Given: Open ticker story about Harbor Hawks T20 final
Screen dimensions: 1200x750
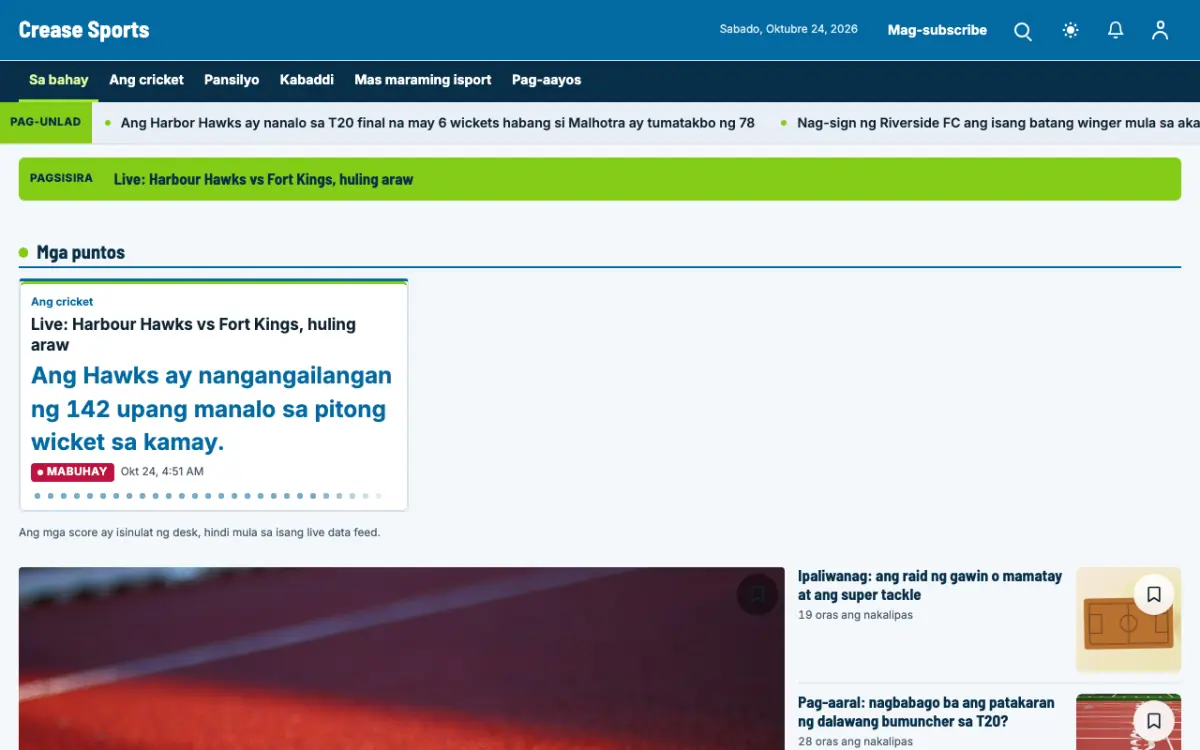Looking at the screenshot, I should tap(437, 123).
